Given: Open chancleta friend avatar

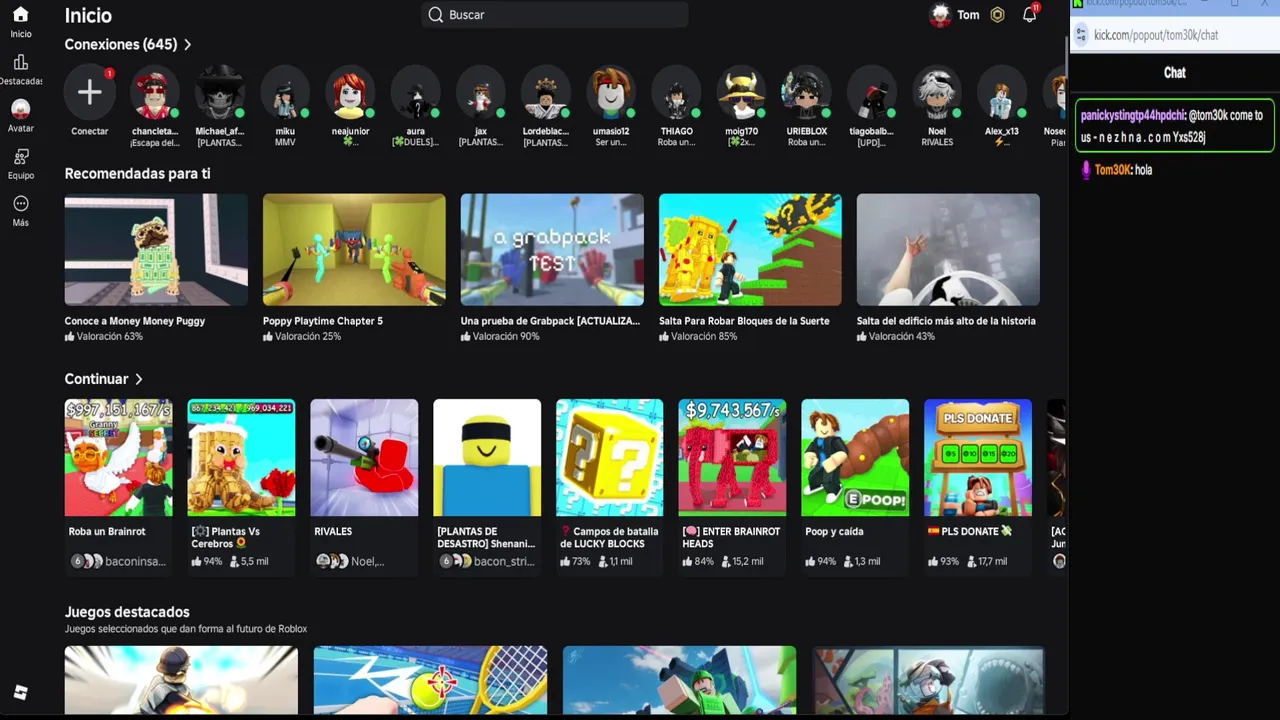Looking at the screenshot, I should 154,92.
